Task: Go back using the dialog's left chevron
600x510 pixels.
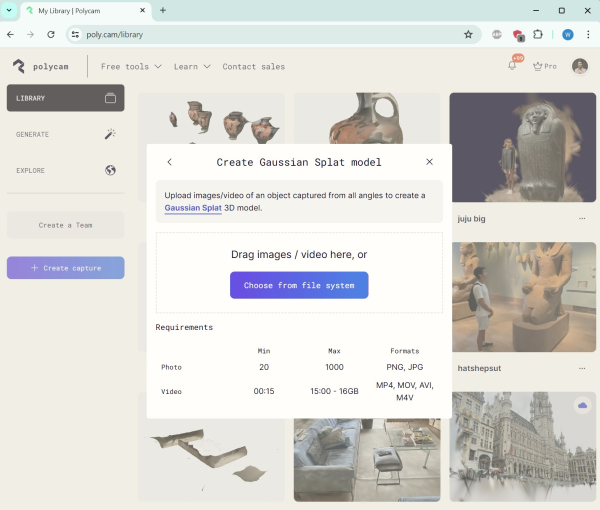Action: [x=170, y=162]
